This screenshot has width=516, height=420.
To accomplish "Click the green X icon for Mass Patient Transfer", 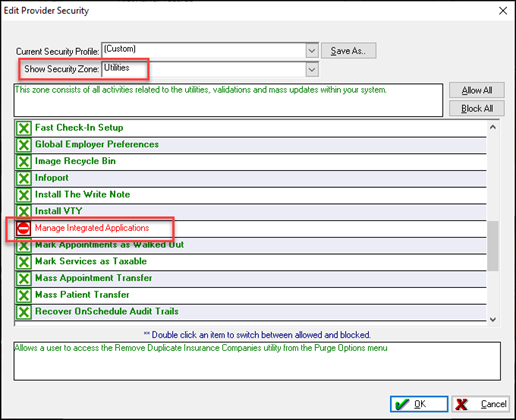I will coord(23,295).
